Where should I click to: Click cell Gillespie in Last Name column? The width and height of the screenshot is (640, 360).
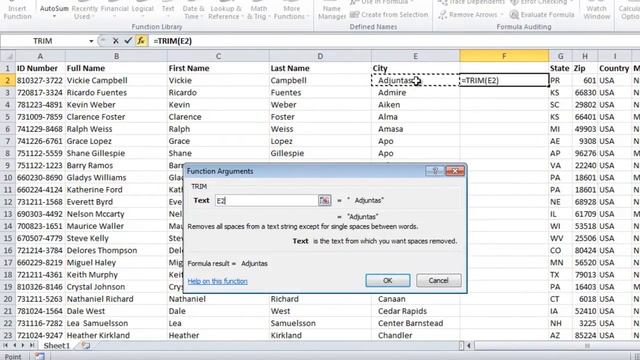pyautogui.click(x=320, y=153)
